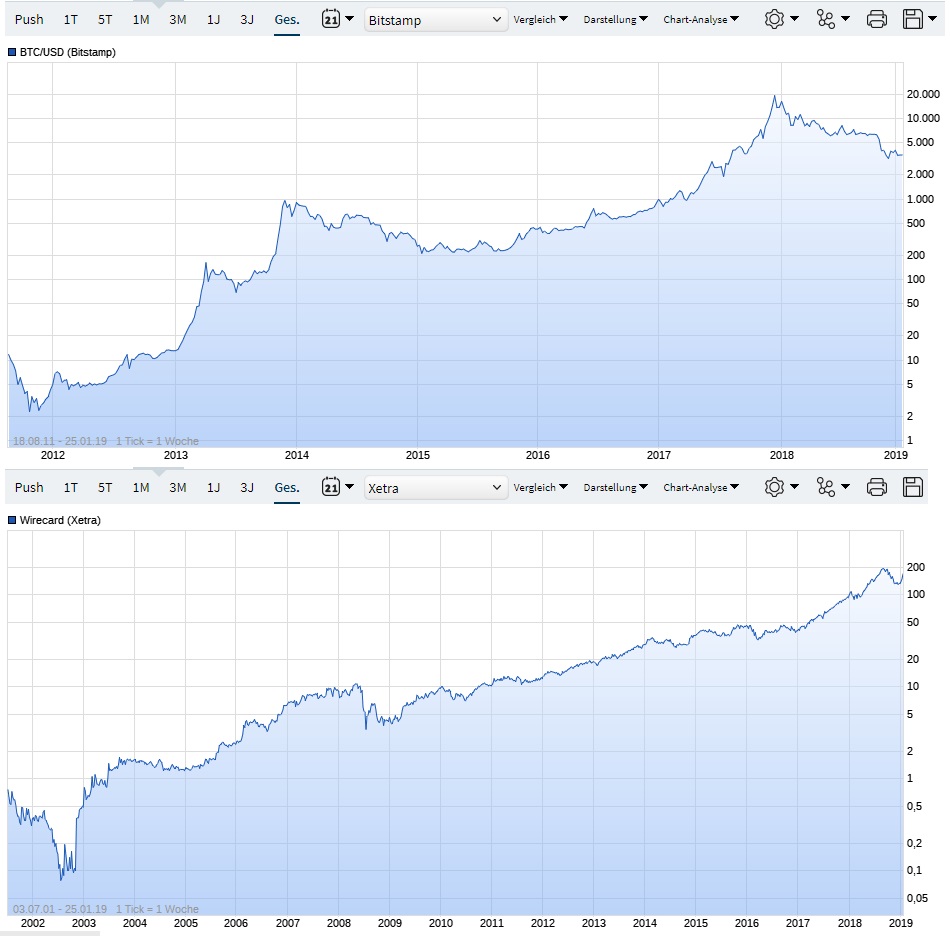
Task: Select 1J timeframe in BTC/USD toolbar
Action: click(213, 19)
